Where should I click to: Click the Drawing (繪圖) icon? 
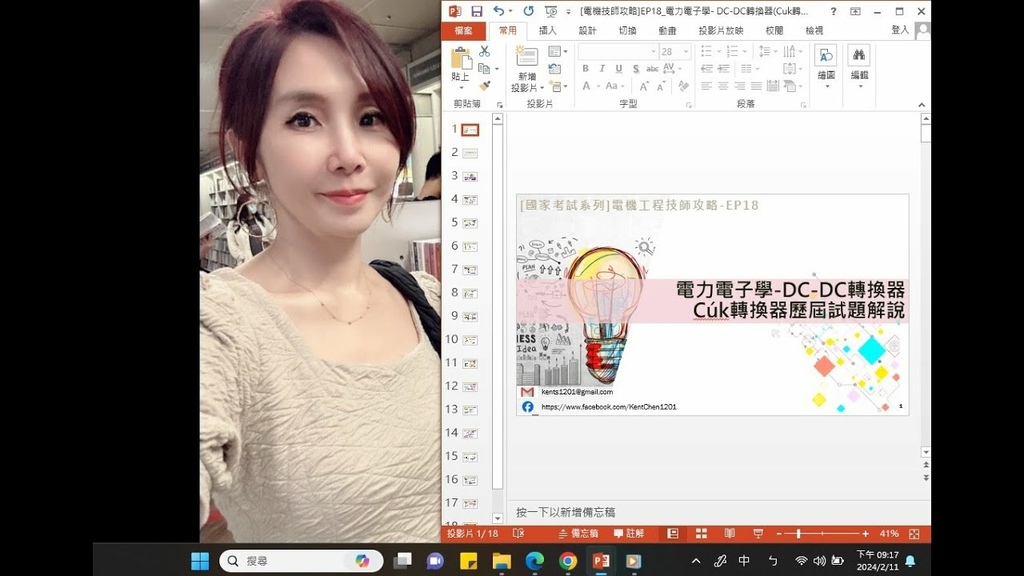(826, 56)
